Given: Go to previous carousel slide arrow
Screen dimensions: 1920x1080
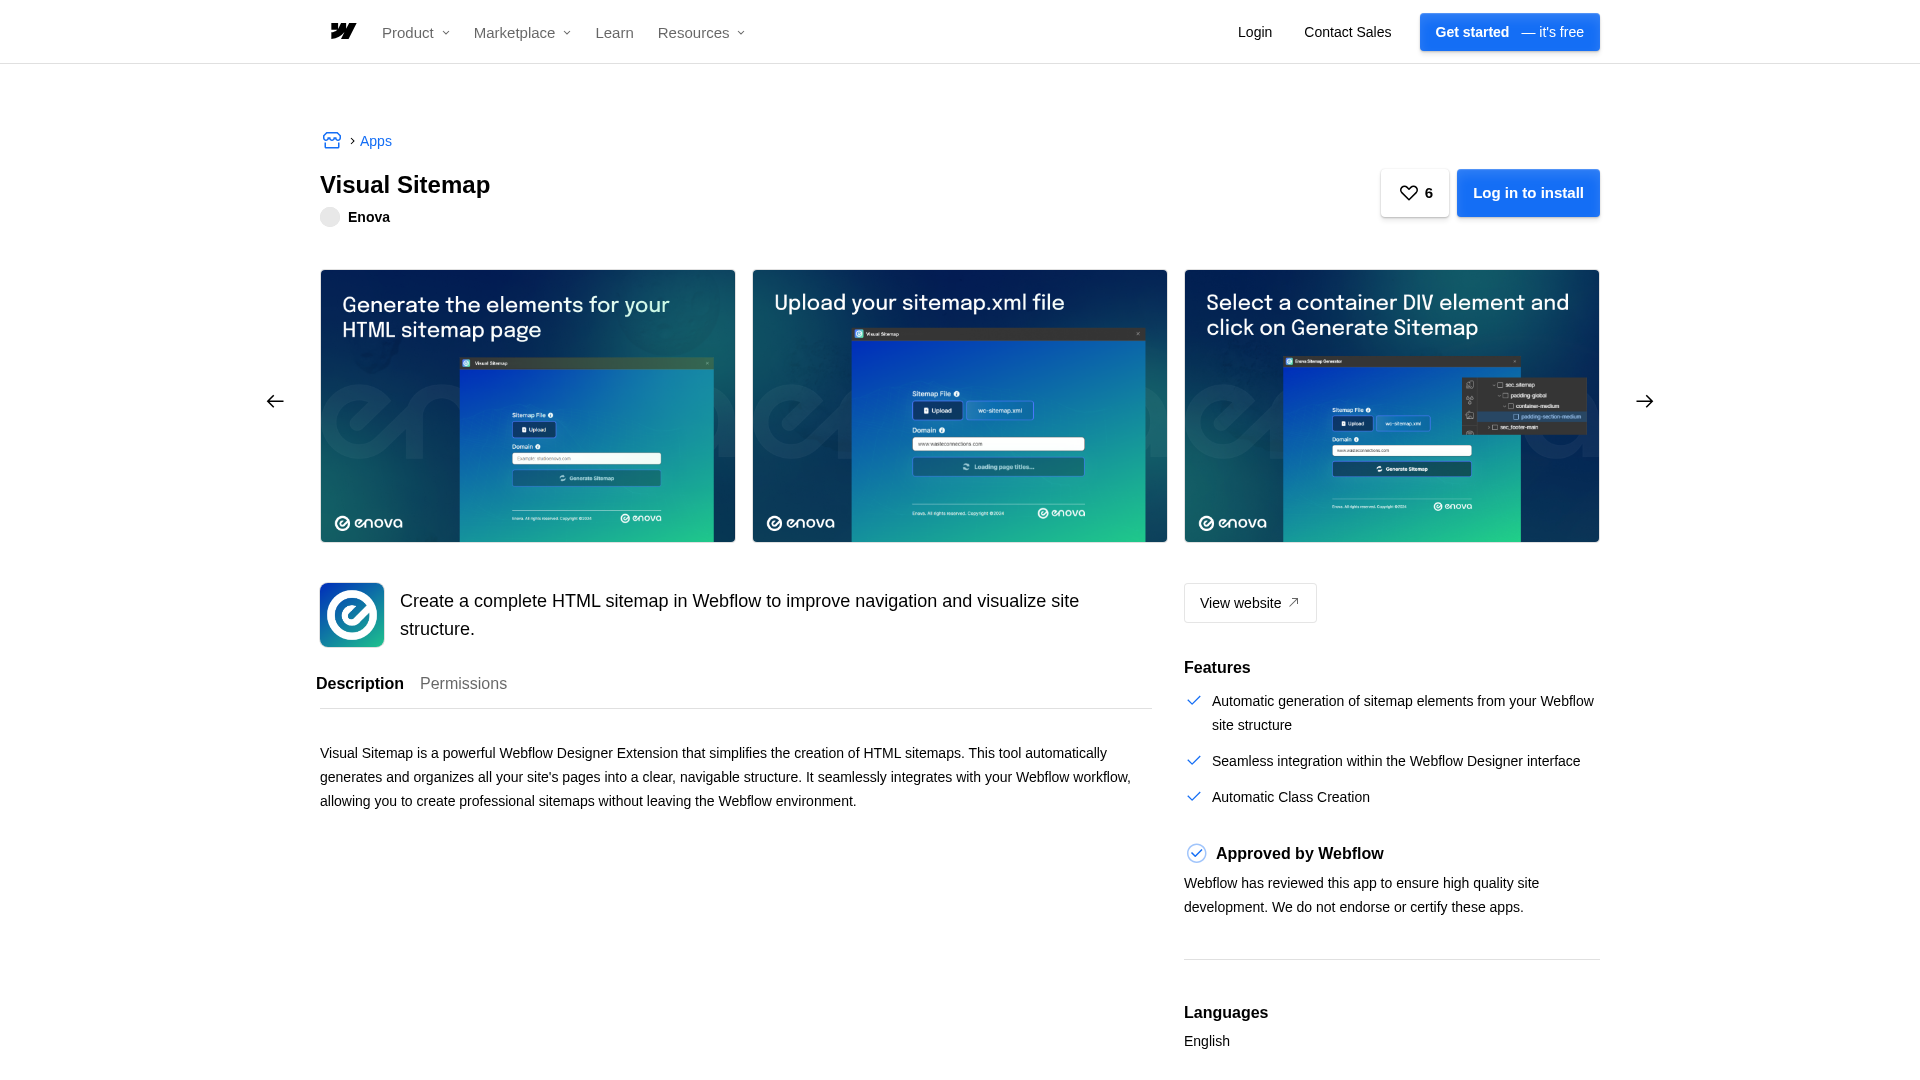Looking at the screenshot, I should pos(275,402).
